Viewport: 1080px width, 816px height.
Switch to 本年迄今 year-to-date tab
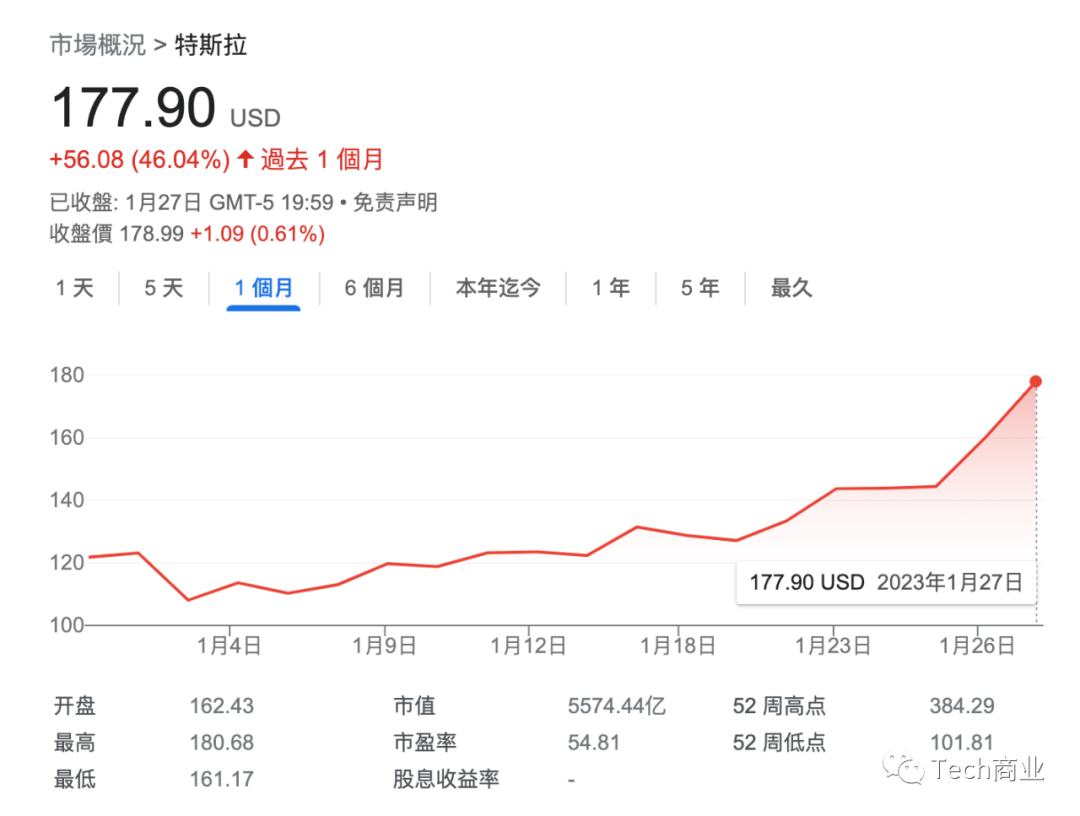(498, 288)
